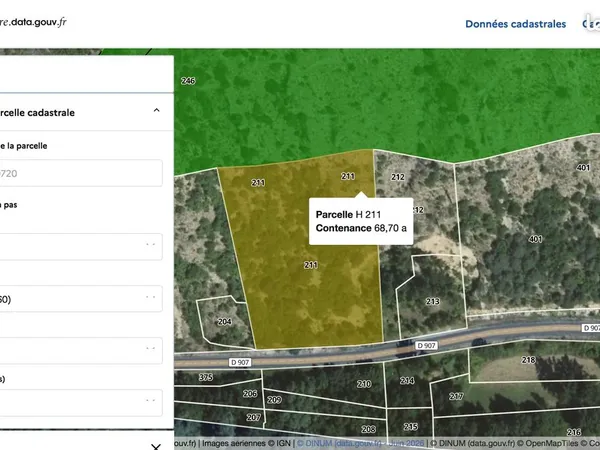Open the dropdown field ending in '60)'
The image size is (600, 450).
(x=81, y=298)
